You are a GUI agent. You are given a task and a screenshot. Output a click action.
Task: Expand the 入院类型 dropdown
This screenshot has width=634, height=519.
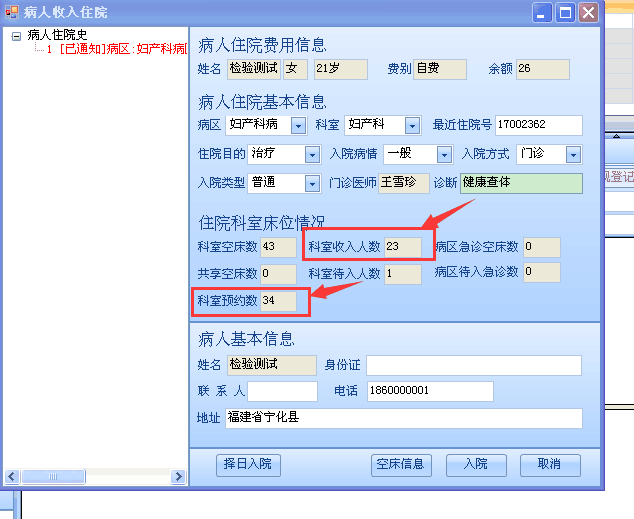312,184
